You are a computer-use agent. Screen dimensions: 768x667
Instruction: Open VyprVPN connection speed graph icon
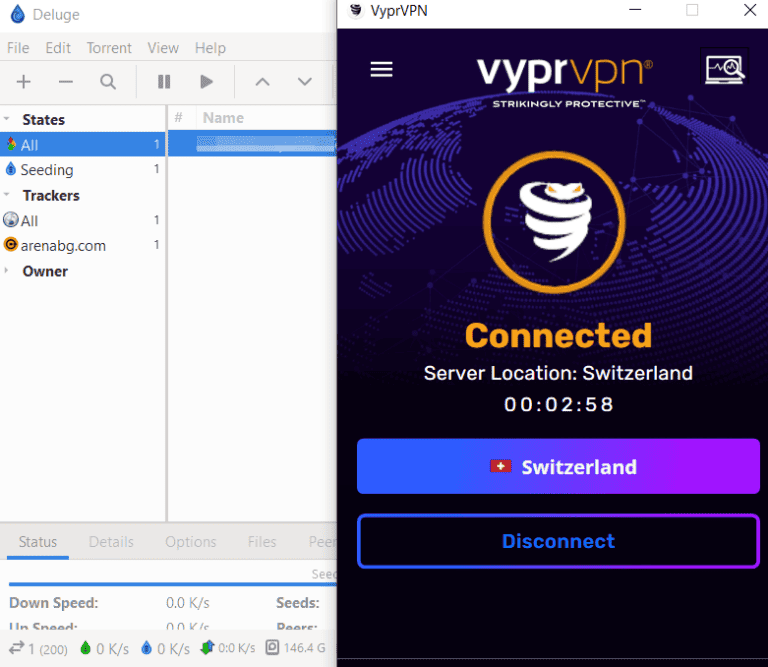[x=724, y=69]
